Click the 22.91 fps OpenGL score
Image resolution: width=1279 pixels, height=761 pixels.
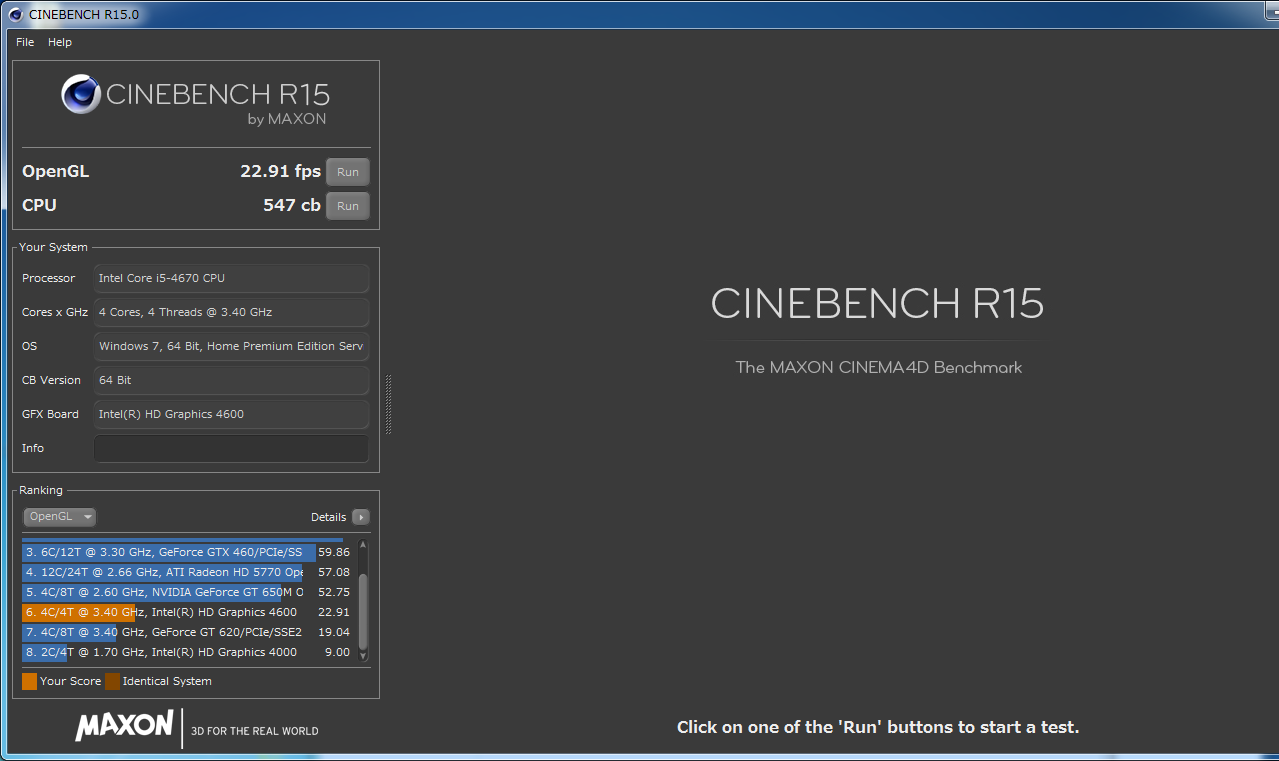pos(280,171)
